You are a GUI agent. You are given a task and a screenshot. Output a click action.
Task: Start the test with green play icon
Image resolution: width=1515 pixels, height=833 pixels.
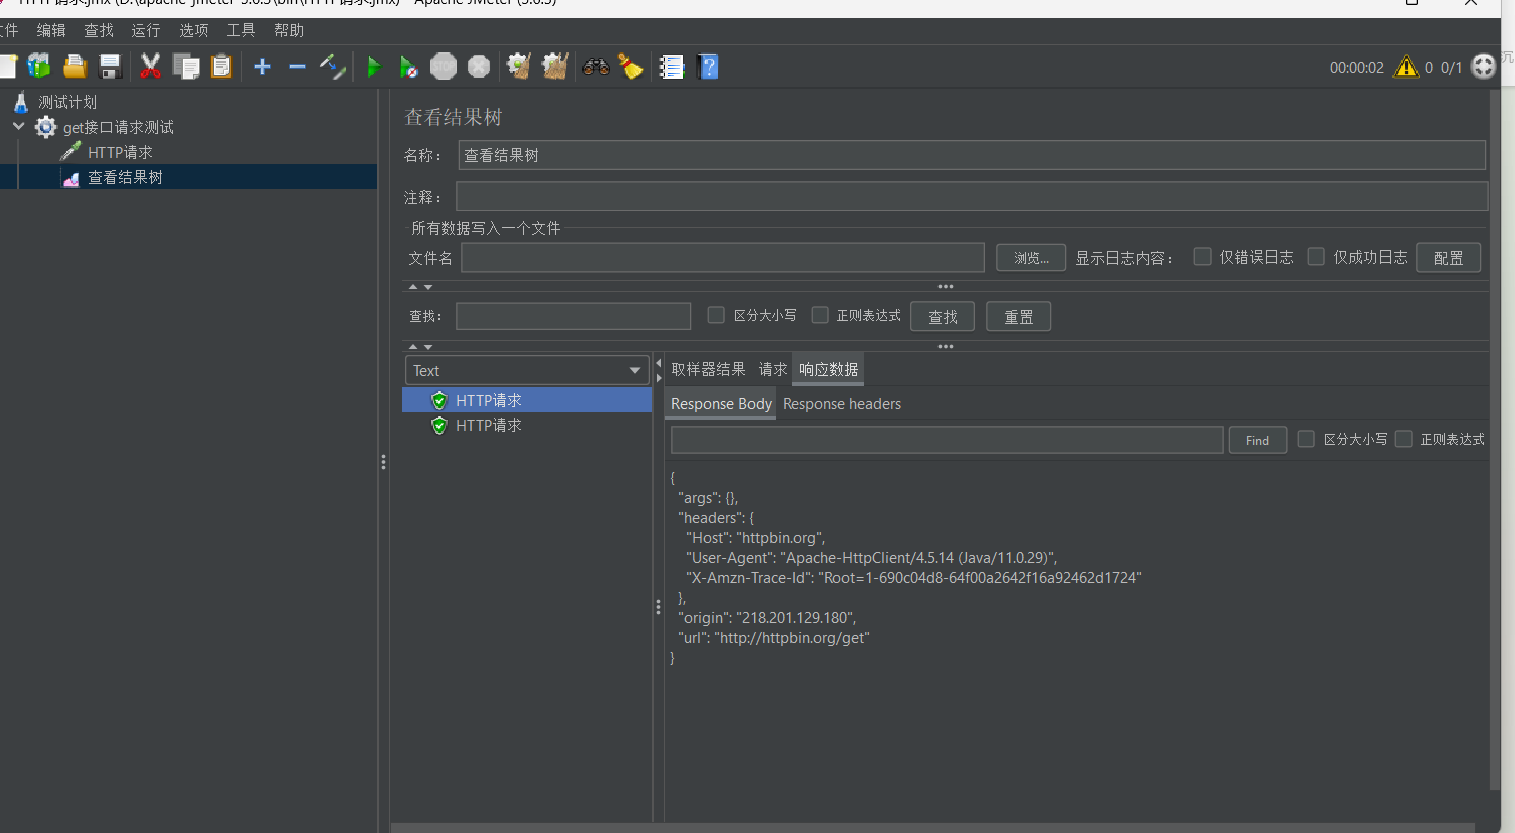374,67
